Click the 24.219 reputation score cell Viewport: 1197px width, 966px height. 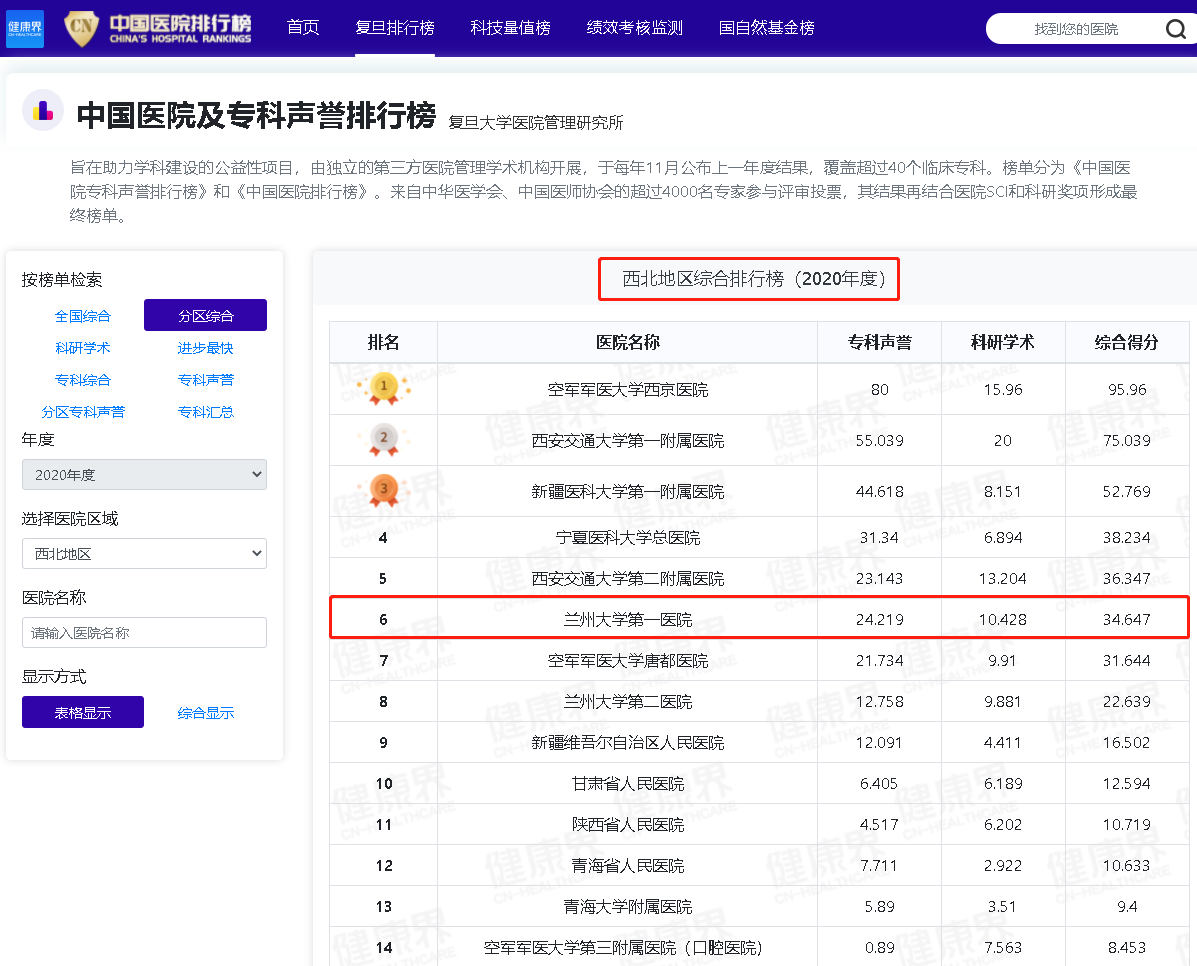coord(879,619)
